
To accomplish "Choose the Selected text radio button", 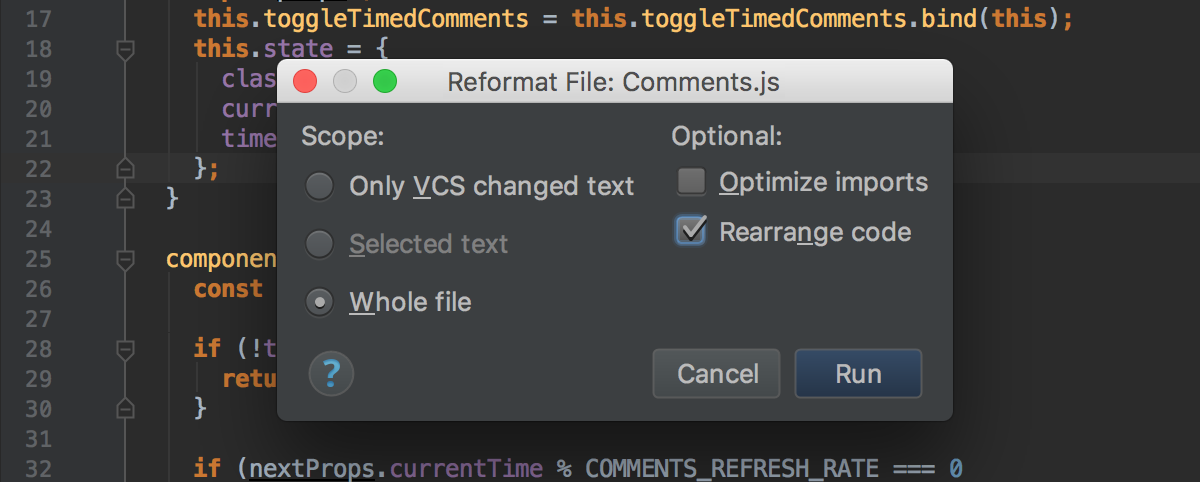I will pyautogui.click(x=320, y=244).
